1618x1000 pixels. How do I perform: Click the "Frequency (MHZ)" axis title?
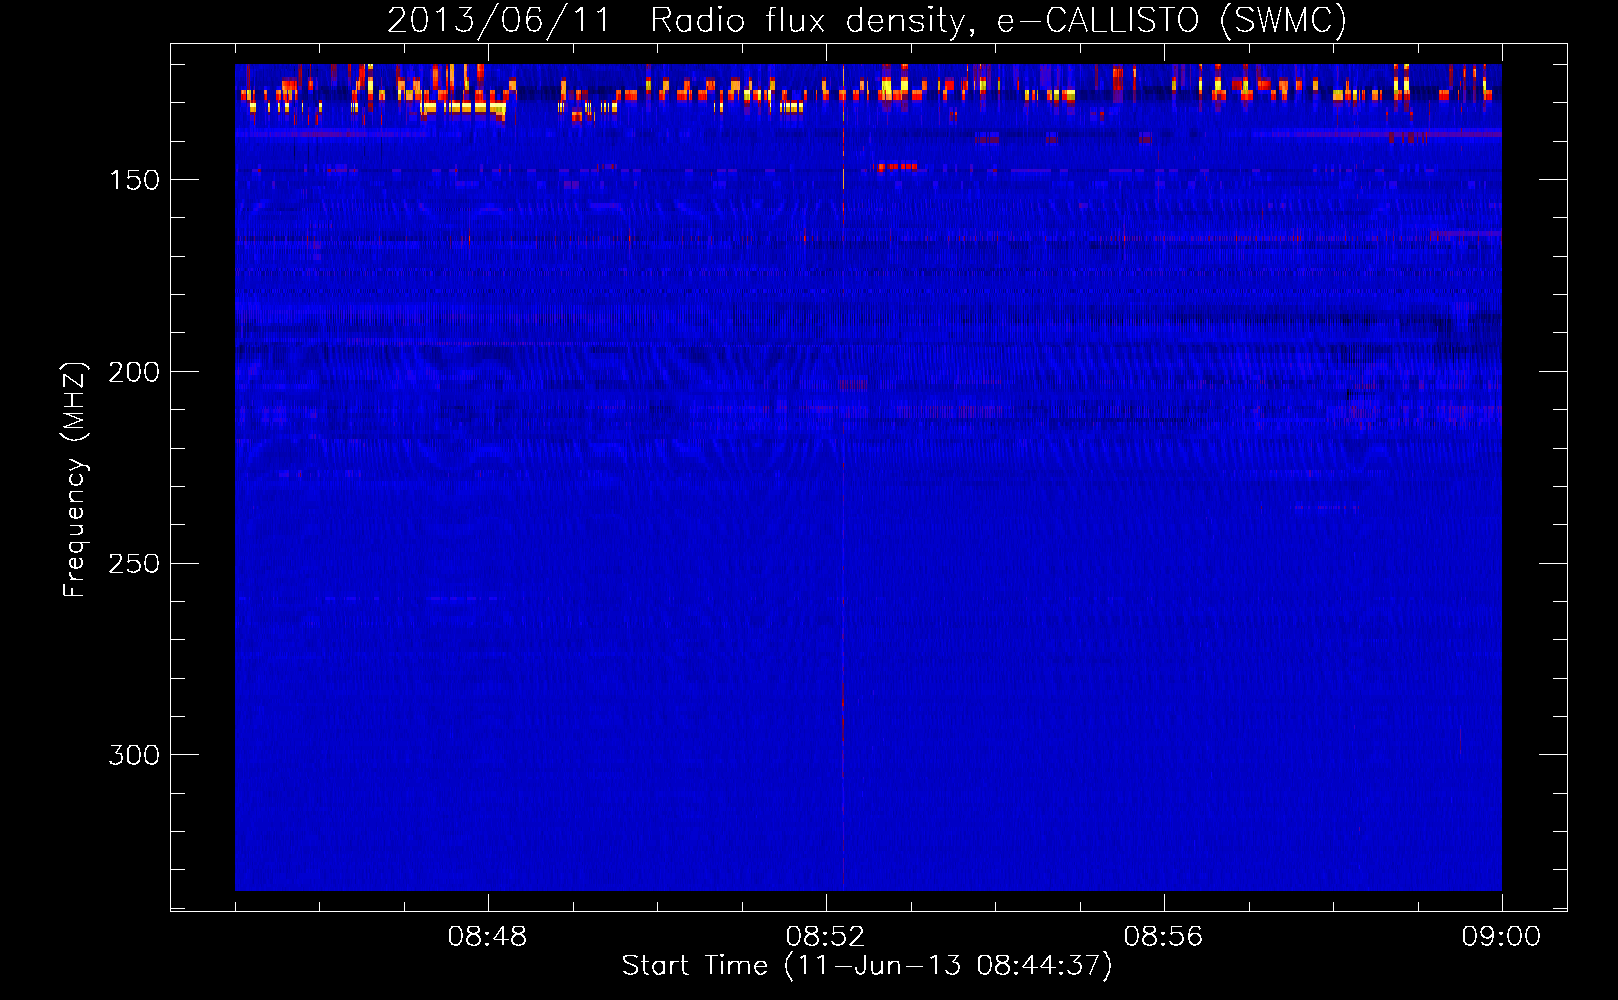pos(75,479)
